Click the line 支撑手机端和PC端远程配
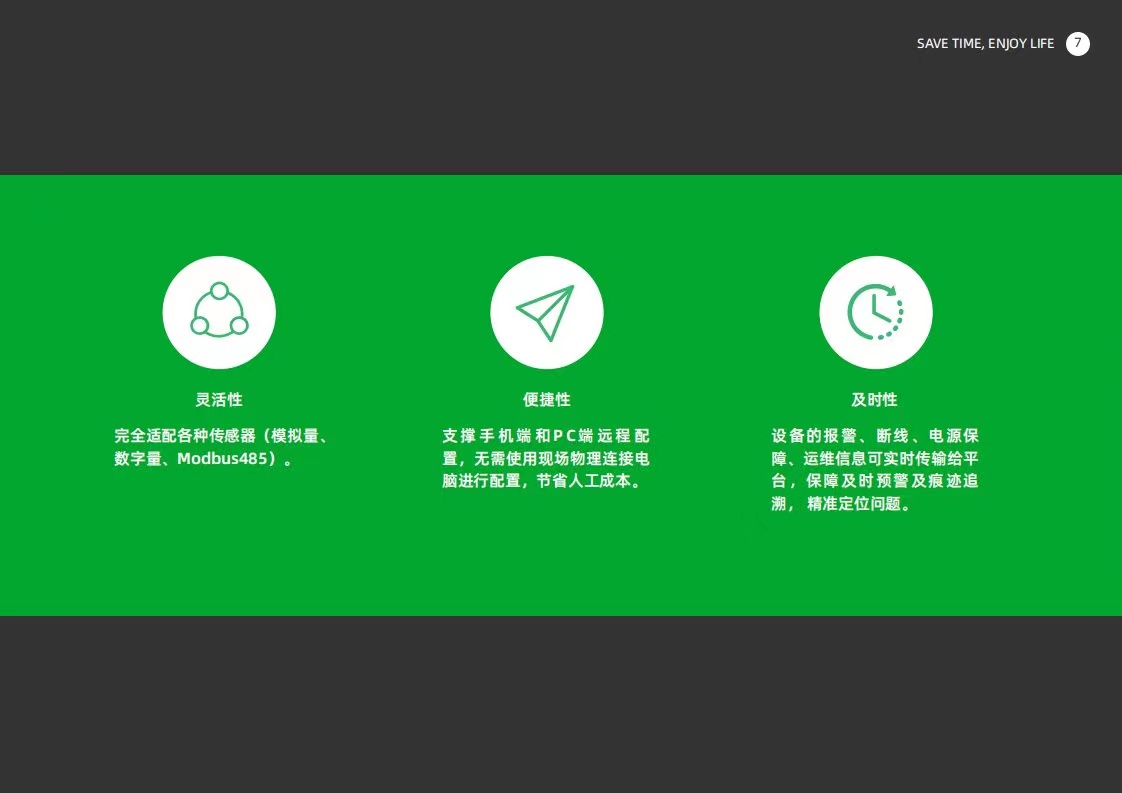 pyautogui.click(x=546, y=436)
